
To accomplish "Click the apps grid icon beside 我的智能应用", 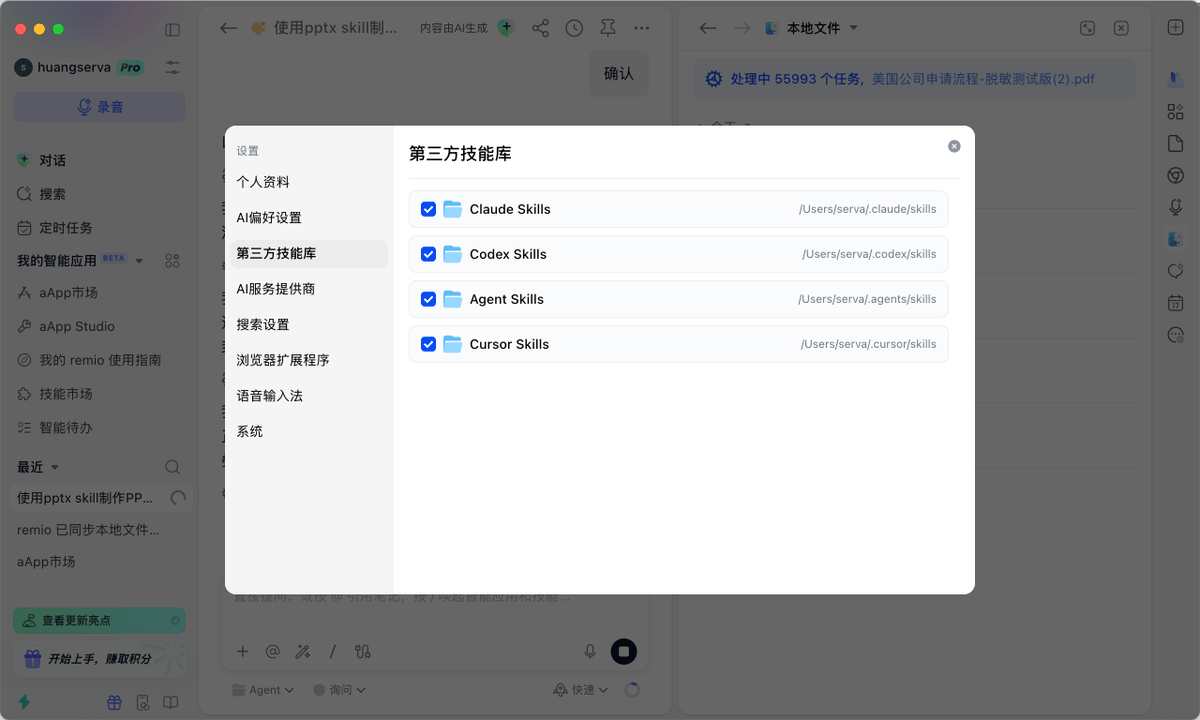I will pyautogui.click(x=172, y=261).
